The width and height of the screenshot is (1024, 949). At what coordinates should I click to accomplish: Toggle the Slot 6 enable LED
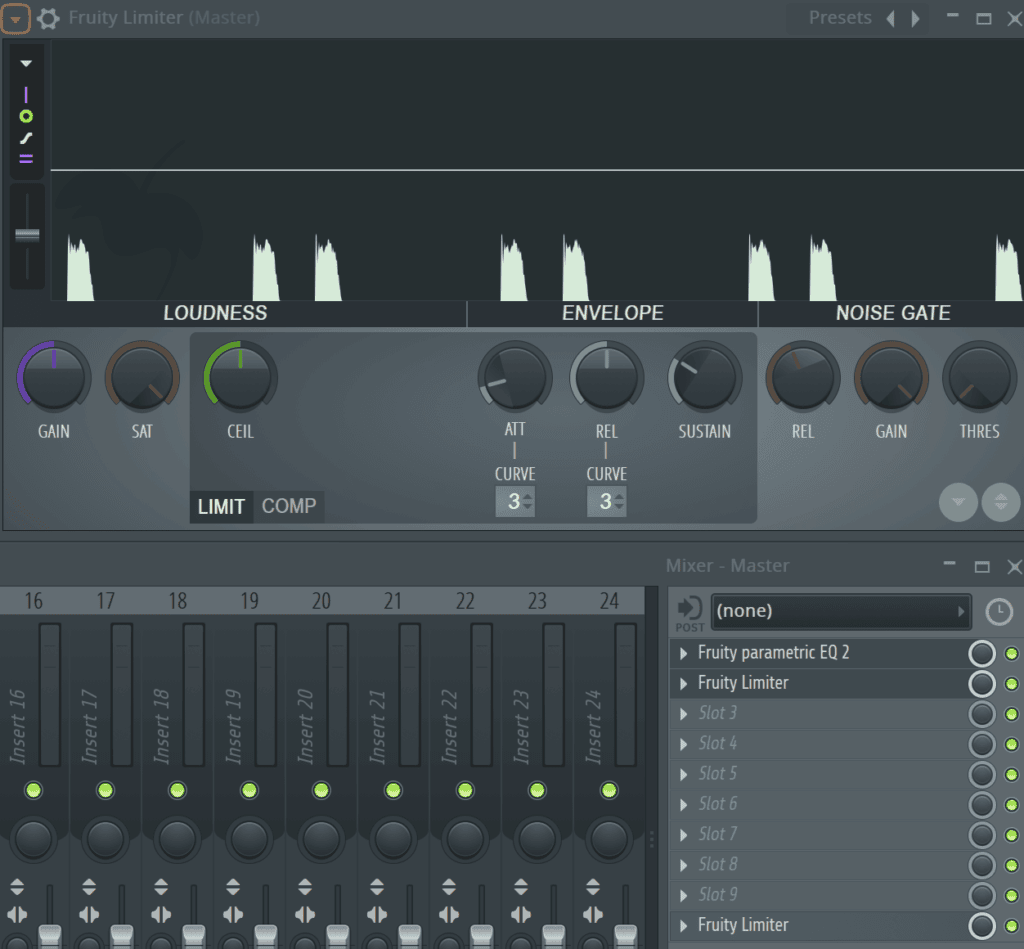(x=1011, y=805)
